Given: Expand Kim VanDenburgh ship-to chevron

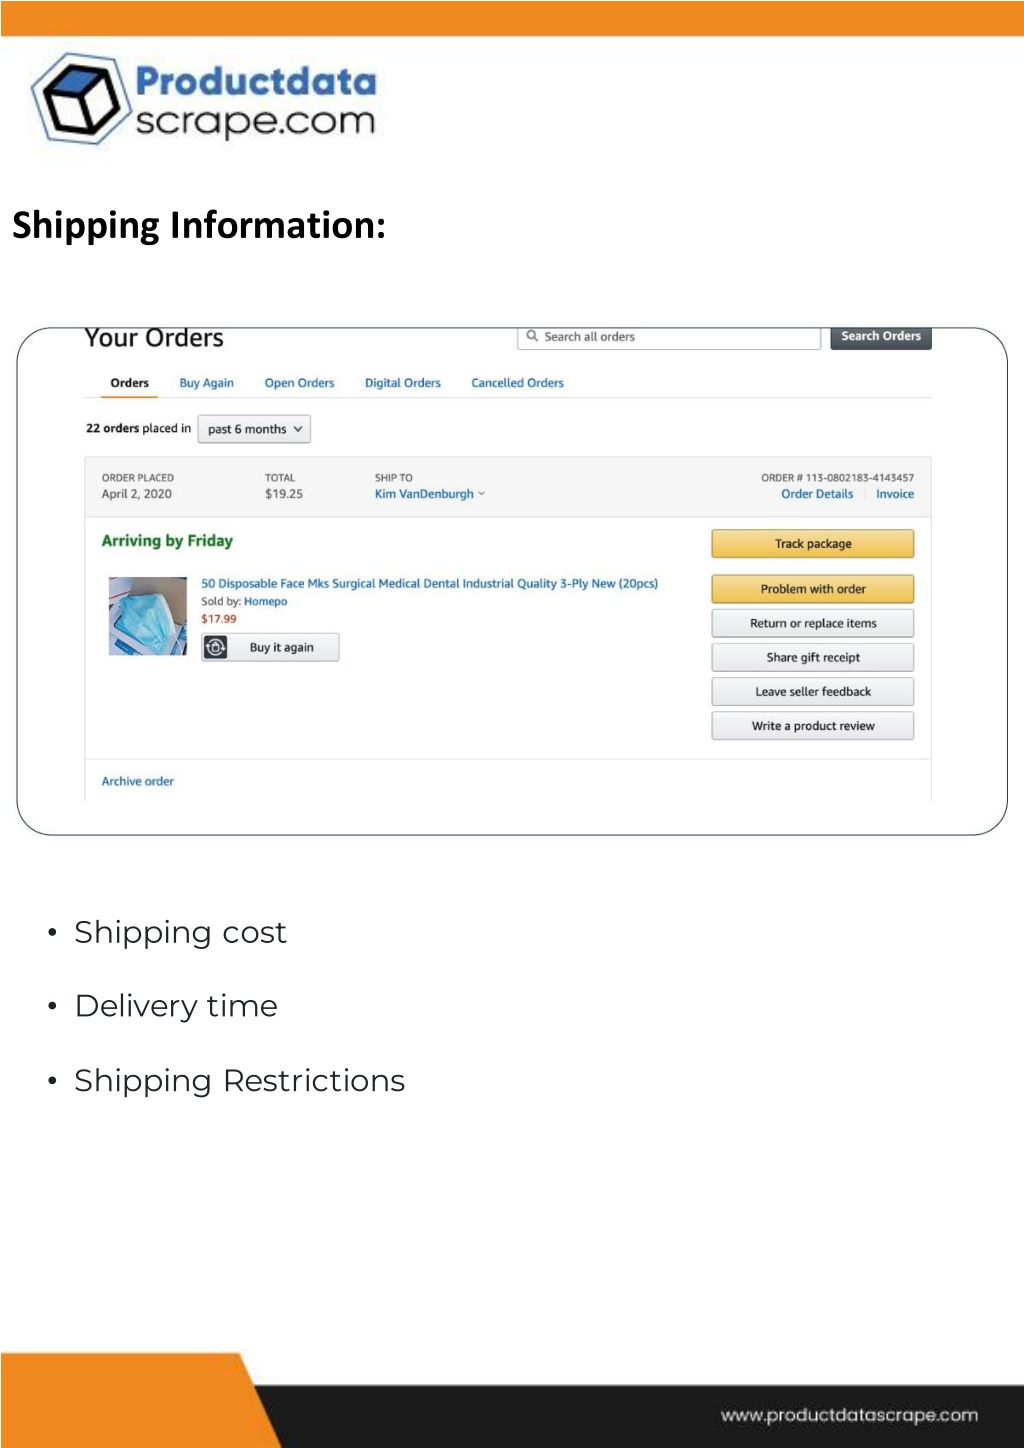Looking at the screenshot, I should (x=482, y=494).
